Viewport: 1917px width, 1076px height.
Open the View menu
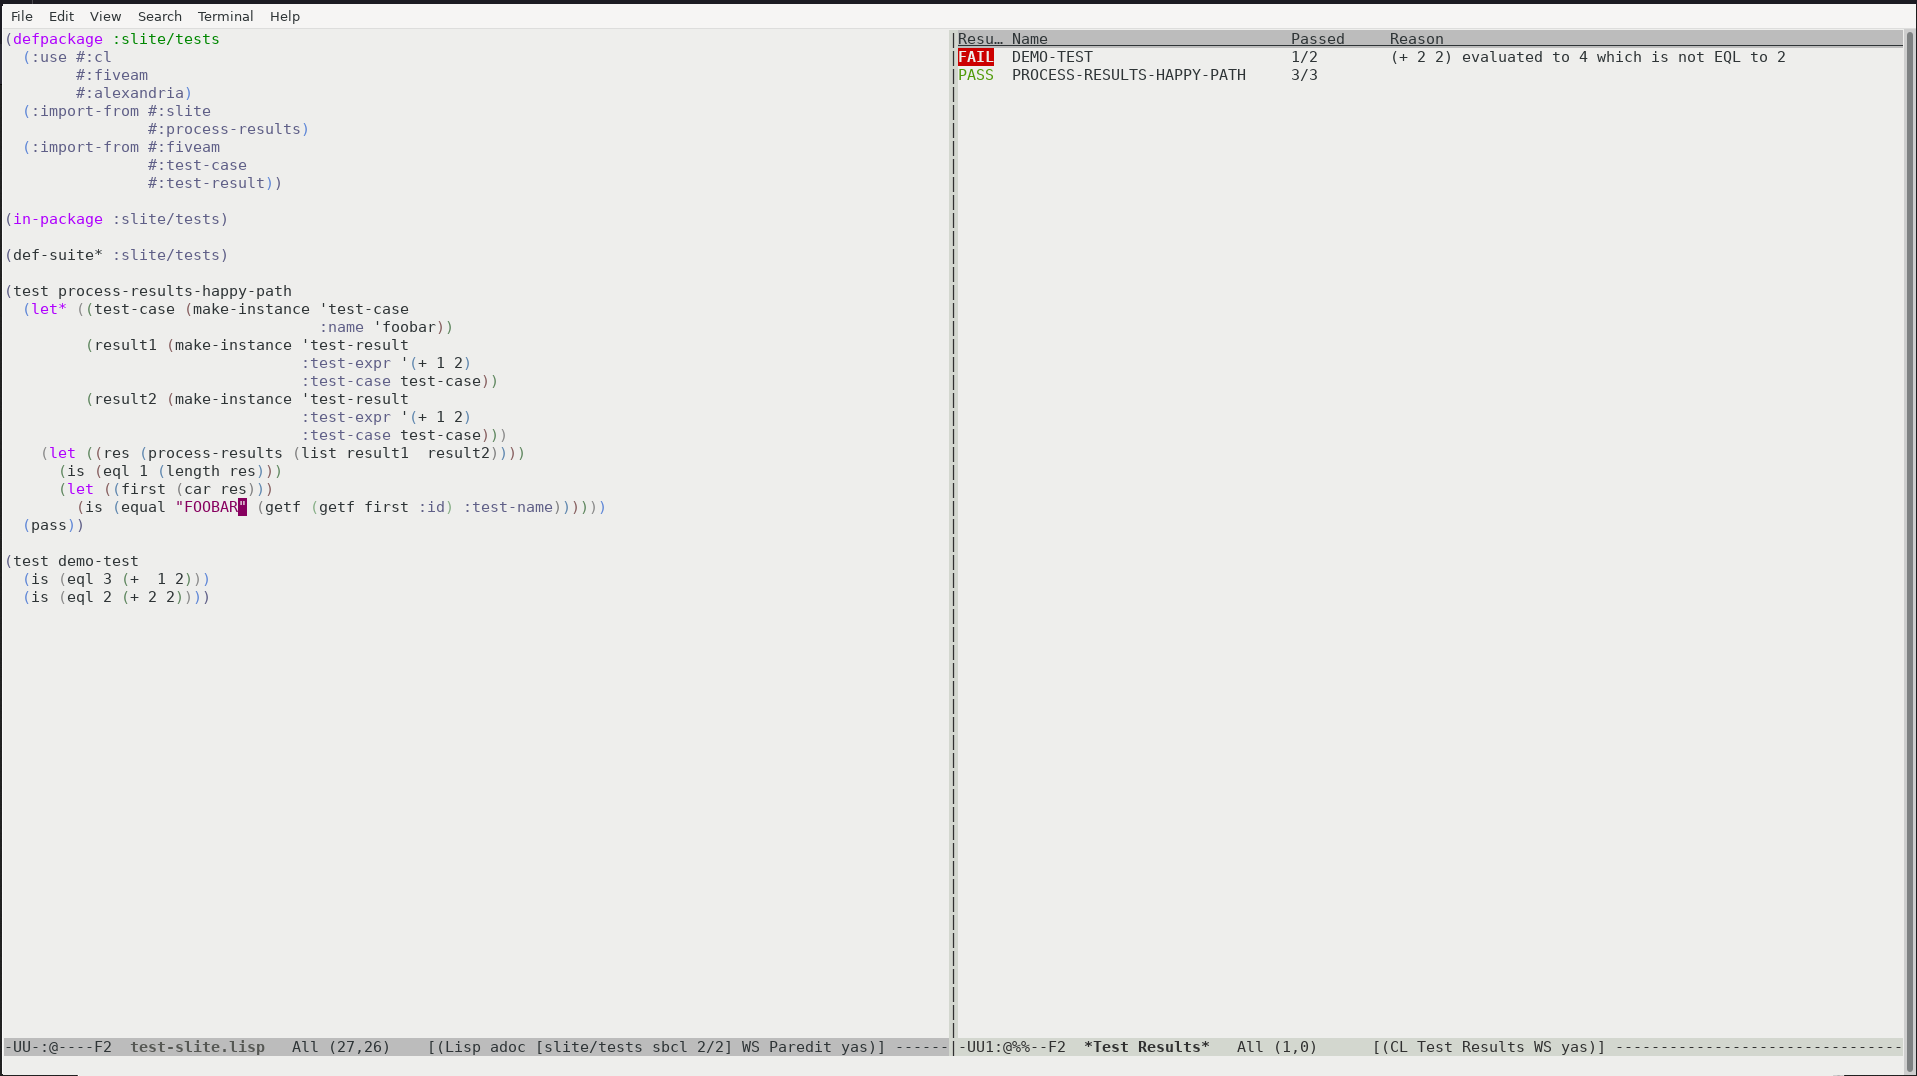(105, 16)
